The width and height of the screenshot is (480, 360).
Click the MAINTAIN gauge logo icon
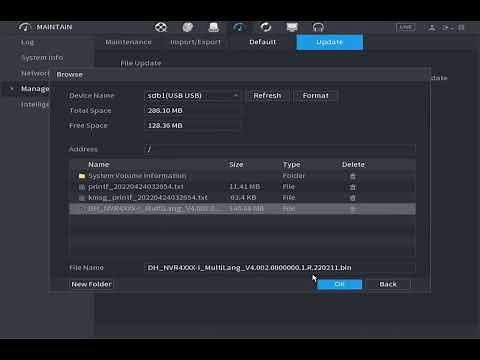tap(25, 27)
